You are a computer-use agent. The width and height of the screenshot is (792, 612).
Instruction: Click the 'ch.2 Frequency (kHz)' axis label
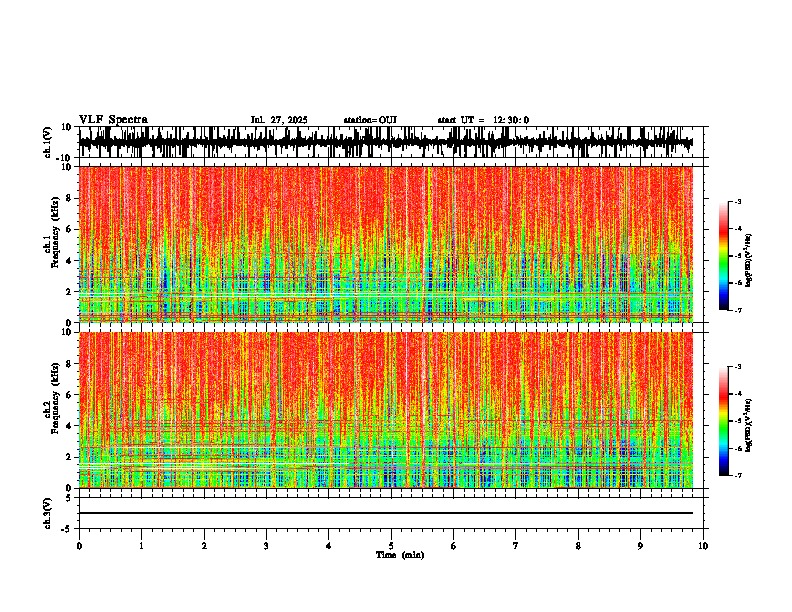click(51, 398)
